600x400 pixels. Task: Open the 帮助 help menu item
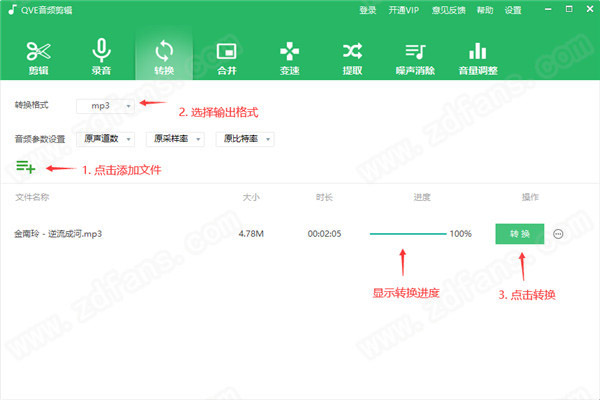[x=485, y=10]
